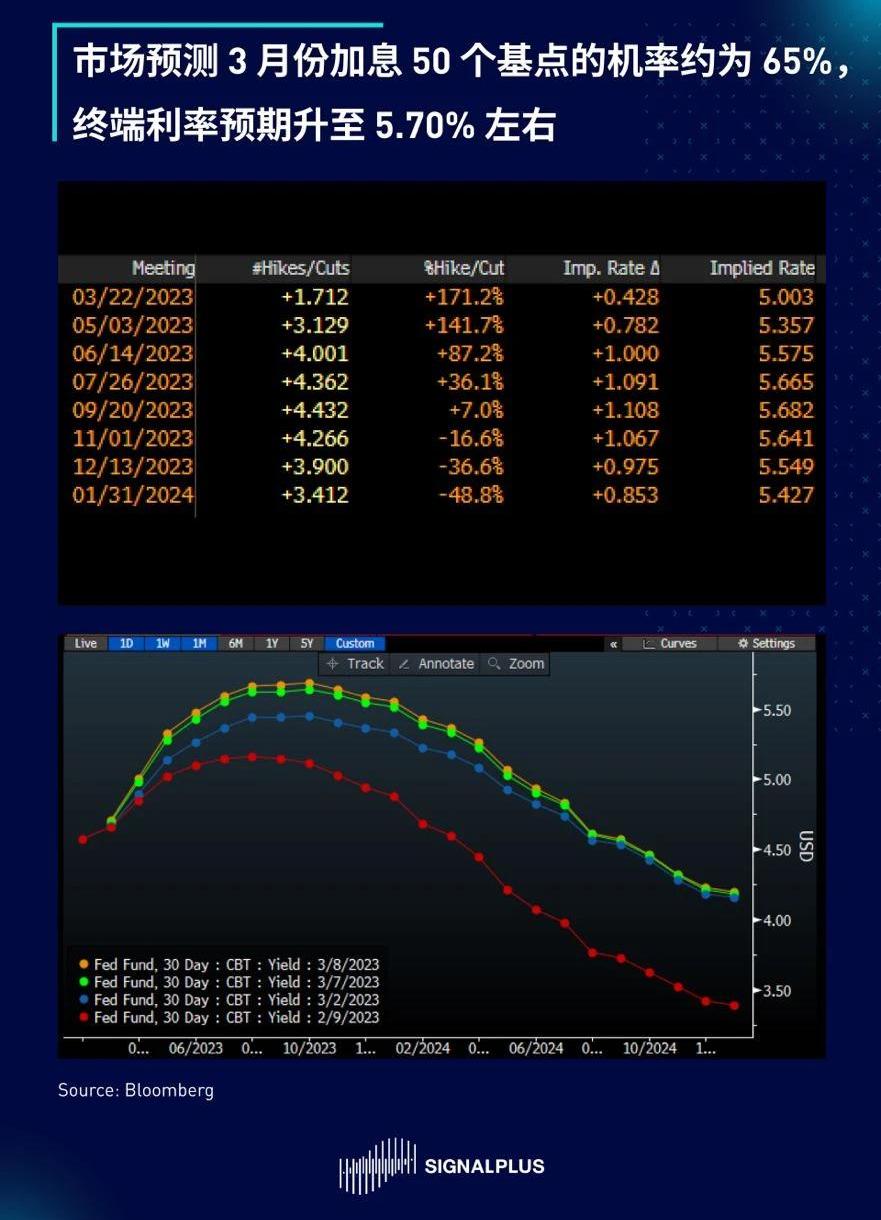Click the red 2/9/2023 legend dot
881x1220 pixels.
point(84,1018)
